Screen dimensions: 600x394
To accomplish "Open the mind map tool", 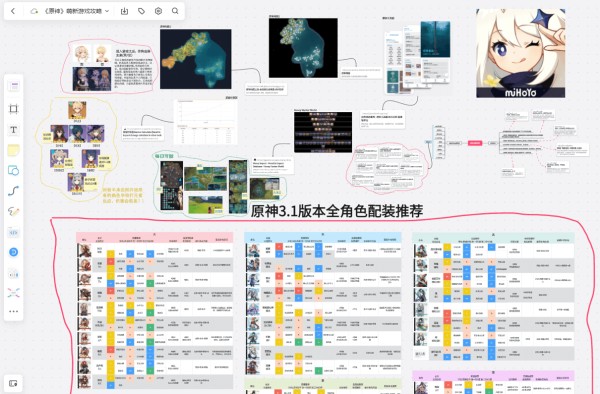I will [x=13, y=293].
